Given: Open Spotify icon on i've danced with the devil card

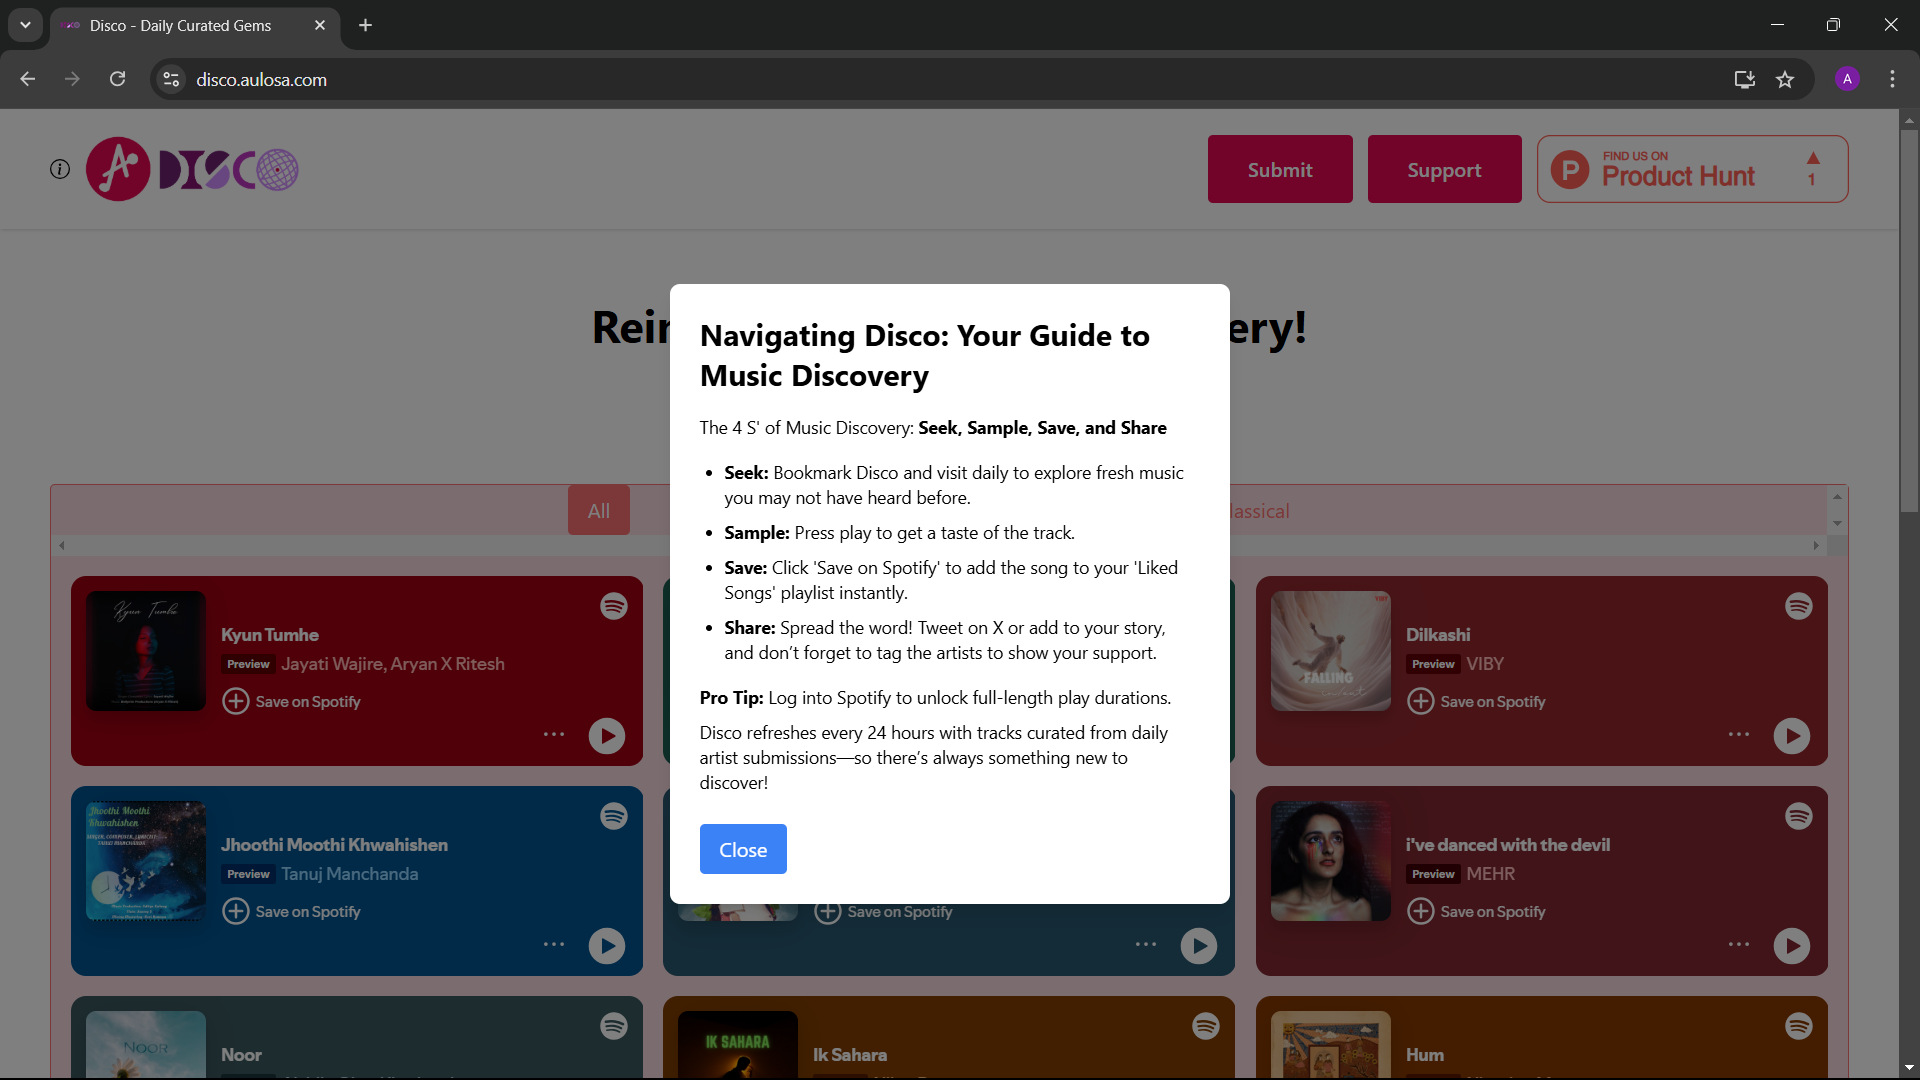Looking at the screenshot, I should 1799,816.
